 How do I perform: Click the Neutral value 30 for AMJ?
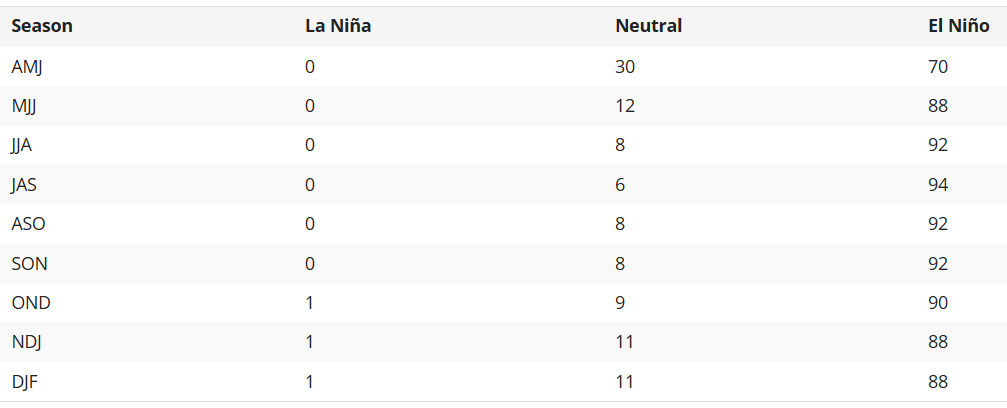pos(625,67)
